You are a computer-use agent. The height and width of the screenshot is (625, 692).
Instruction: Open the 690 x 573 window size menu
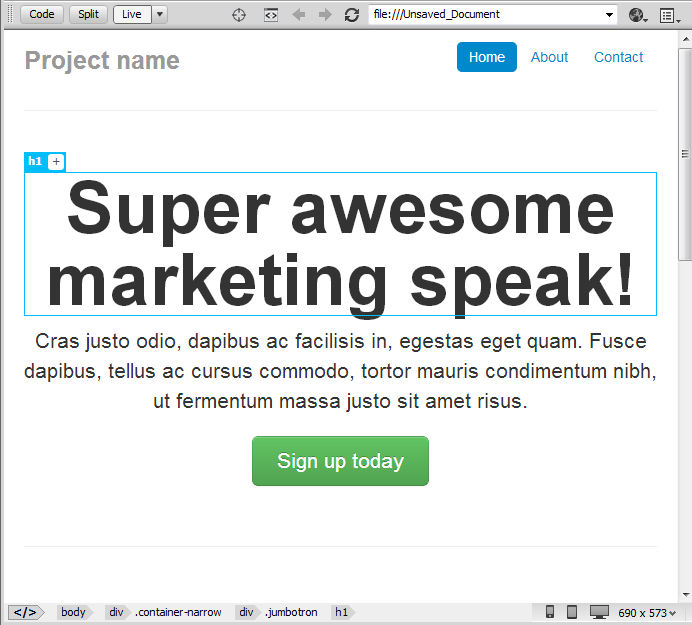pyautogui.click(x=647, y=613)
